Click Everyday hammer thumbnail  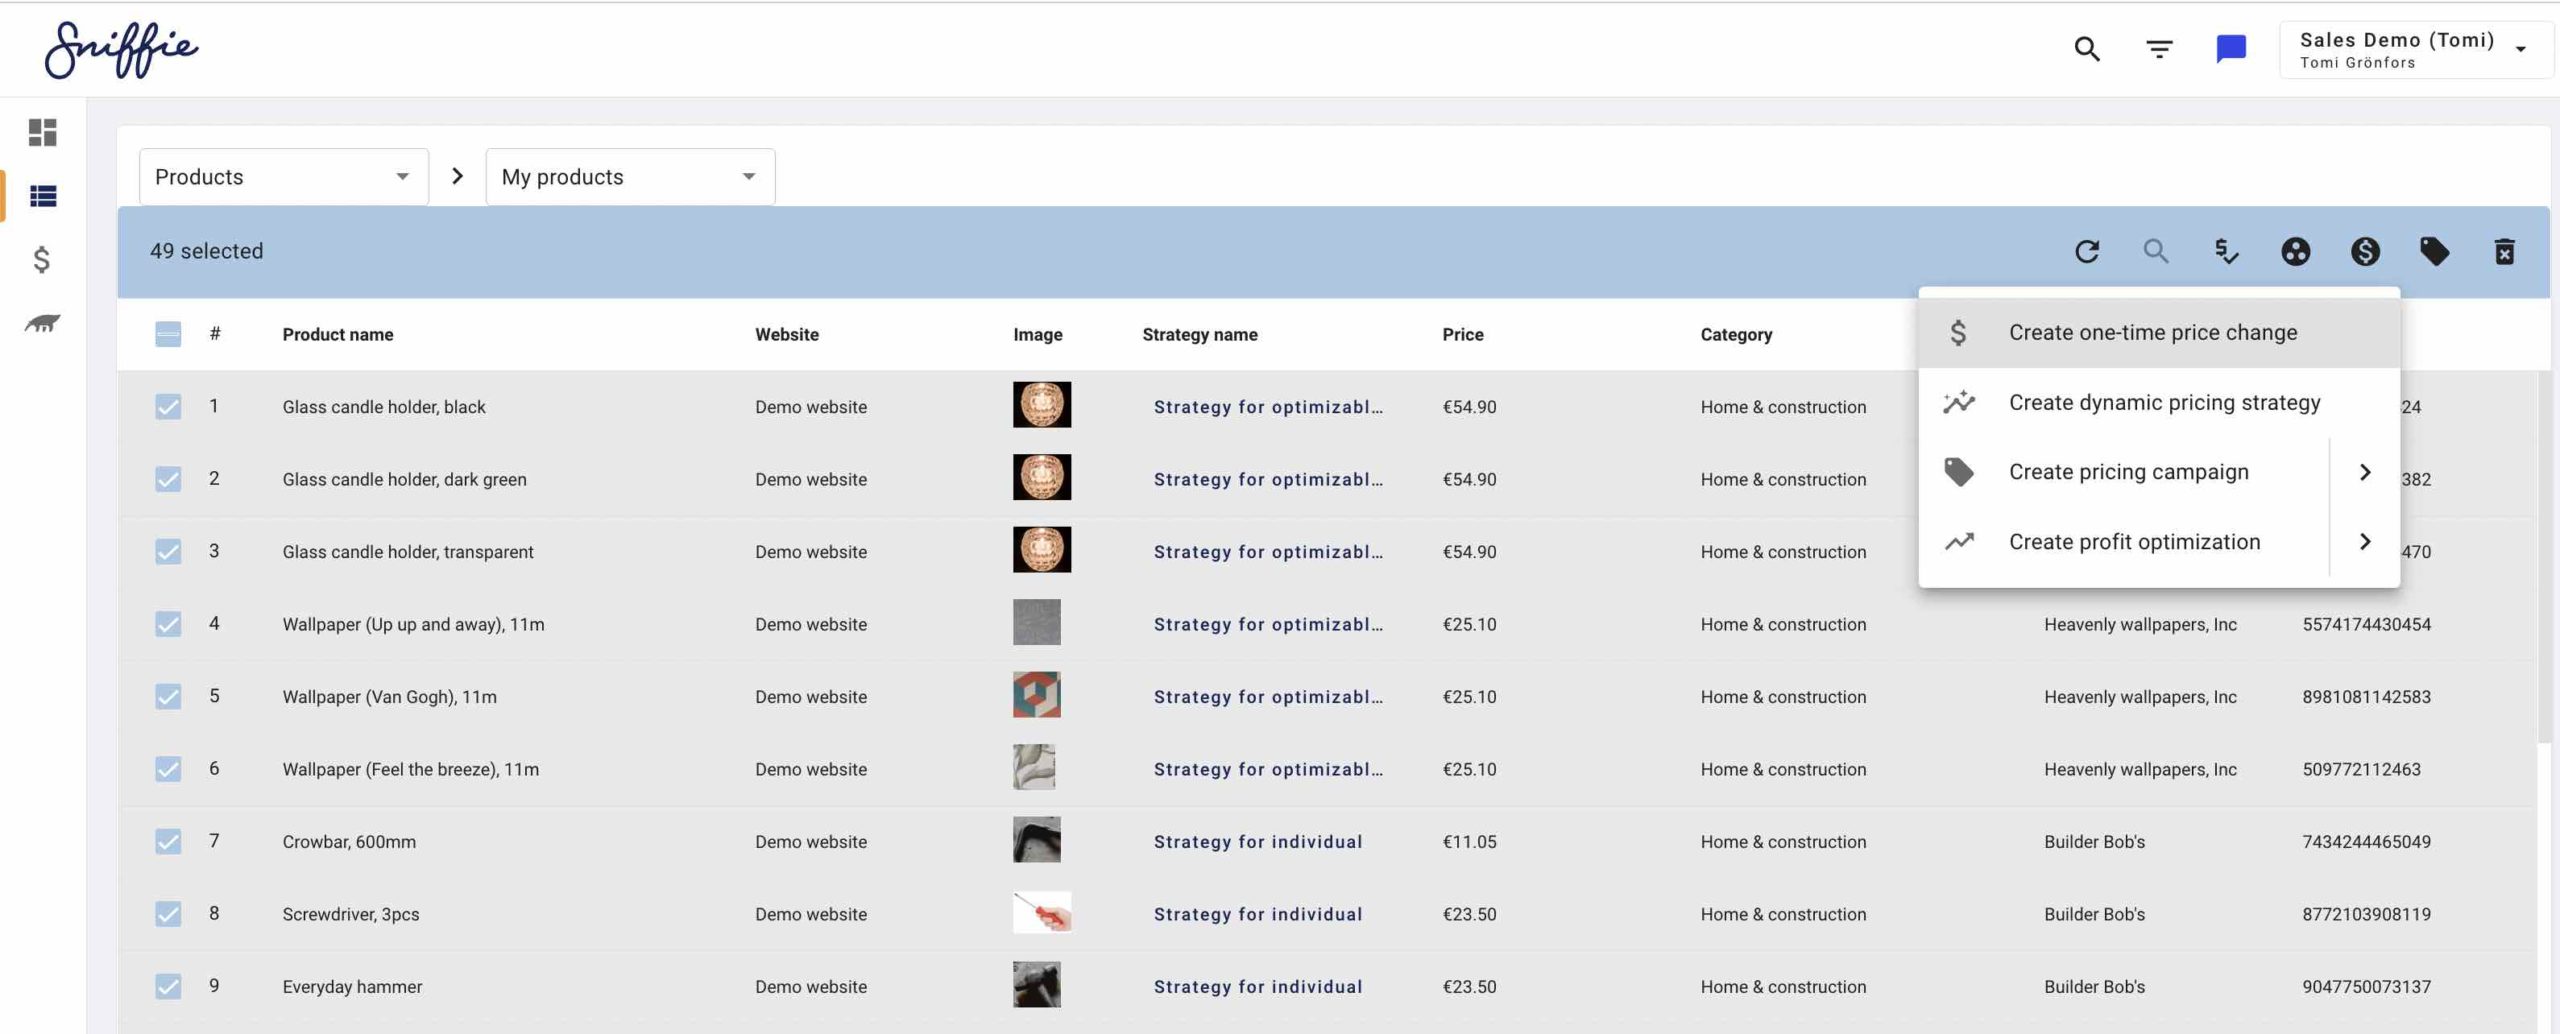point(1037,985)
